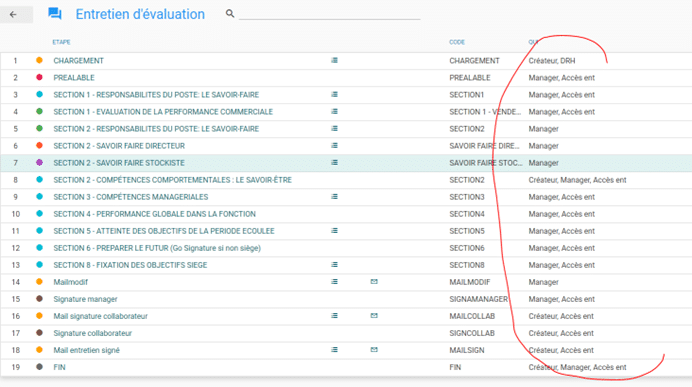Open list icon for SECTION 1 - RESPONSABILITES row
Image resolution: width=692 pixels, height=387 pixels.
[x=335, y=94]
